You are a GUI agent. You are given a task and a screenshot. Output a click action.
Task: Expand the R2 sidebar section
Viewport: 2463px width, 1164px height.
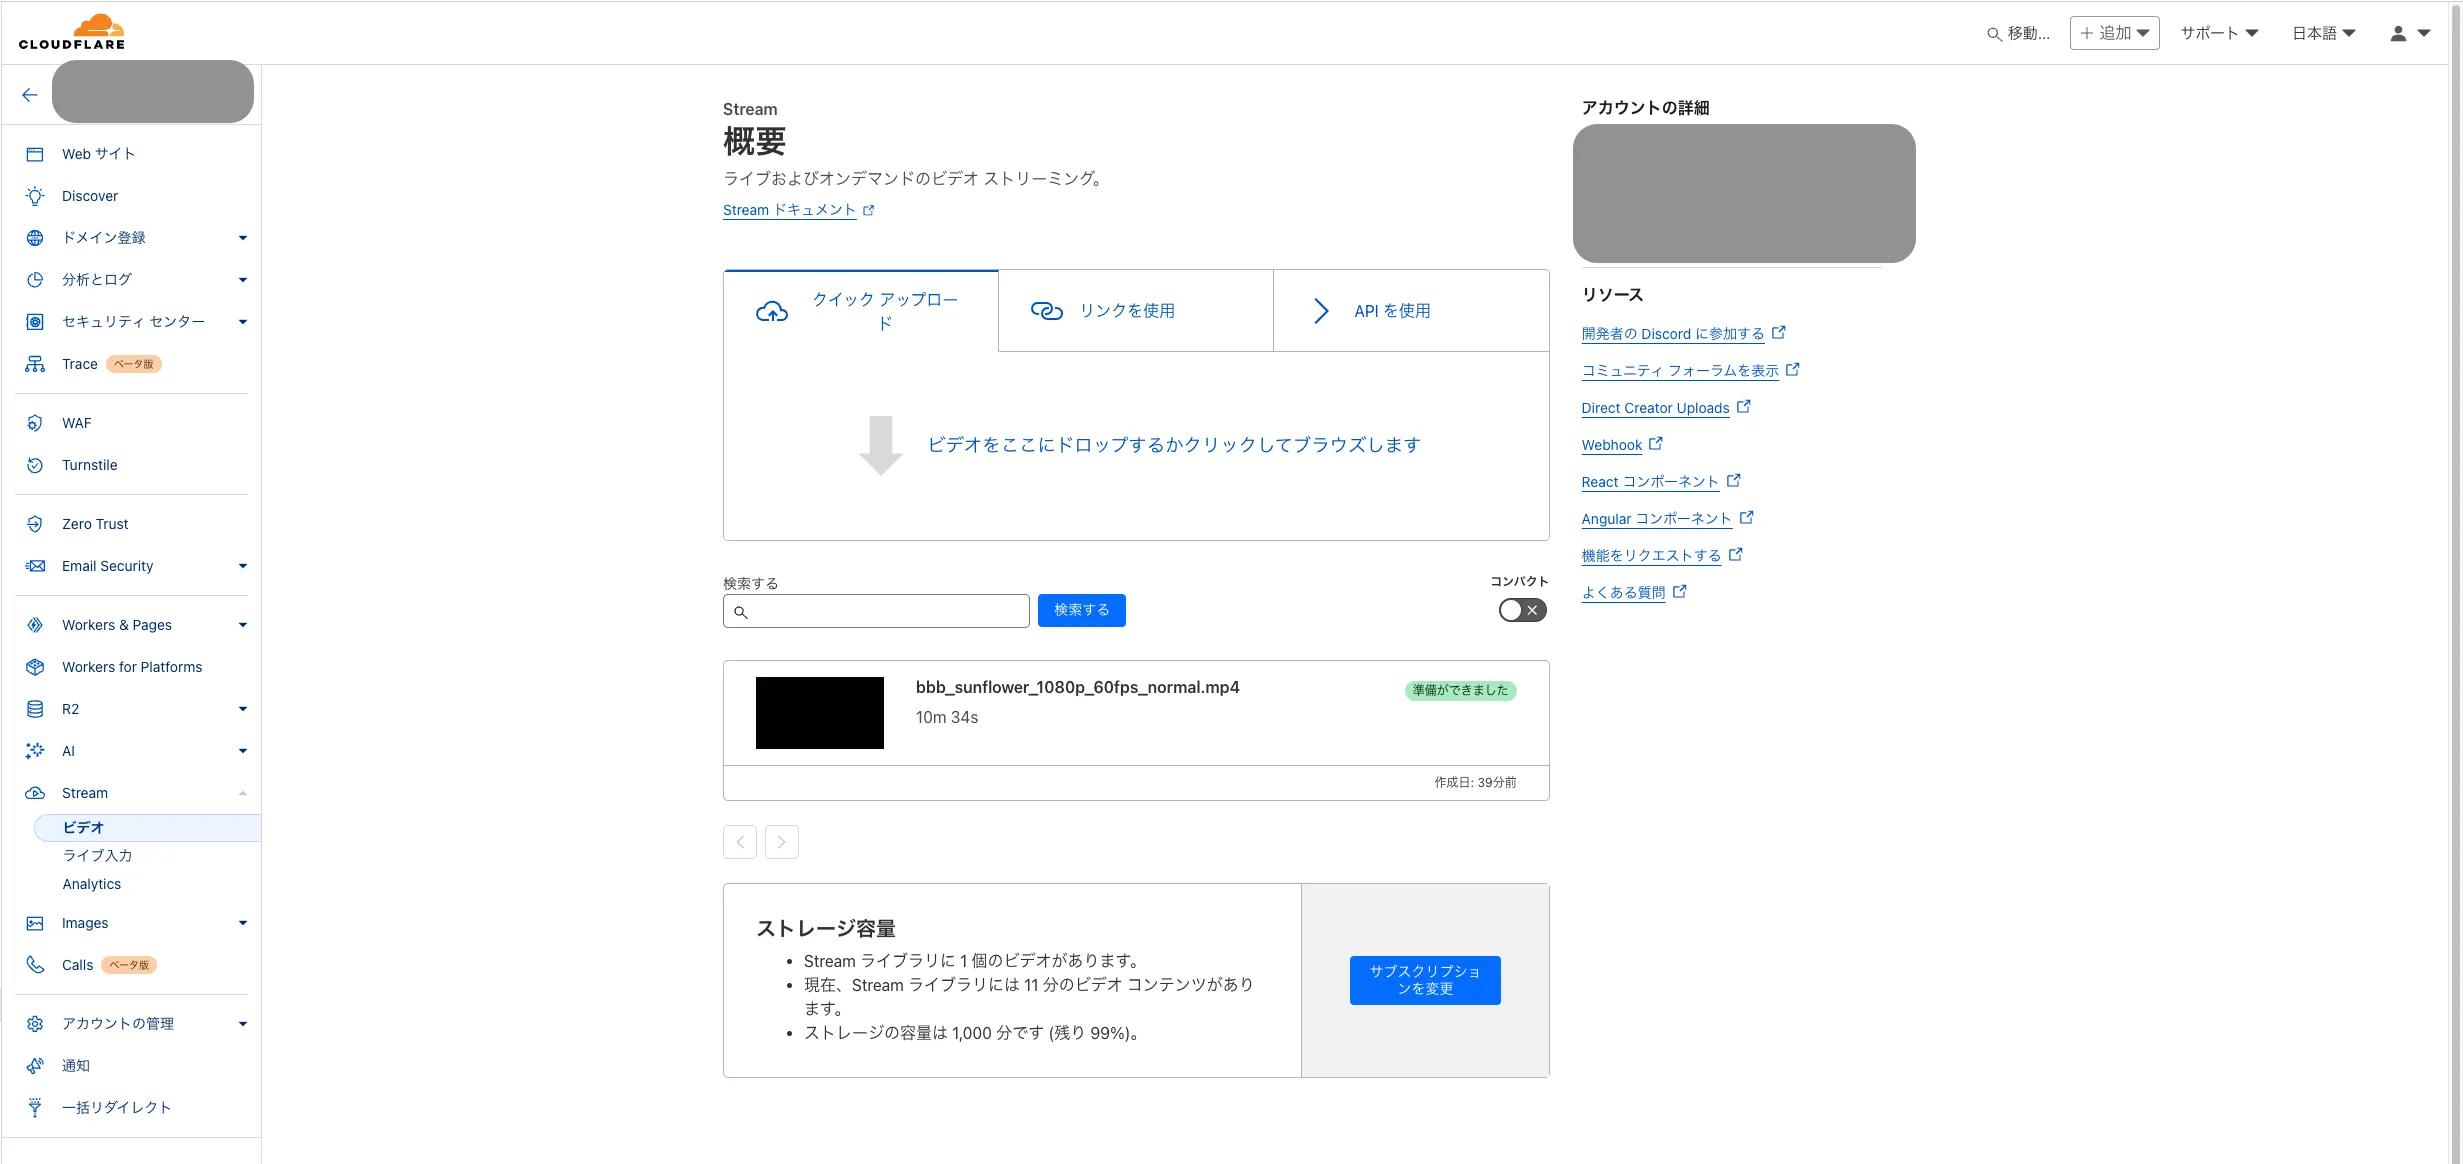pos(242,708)
